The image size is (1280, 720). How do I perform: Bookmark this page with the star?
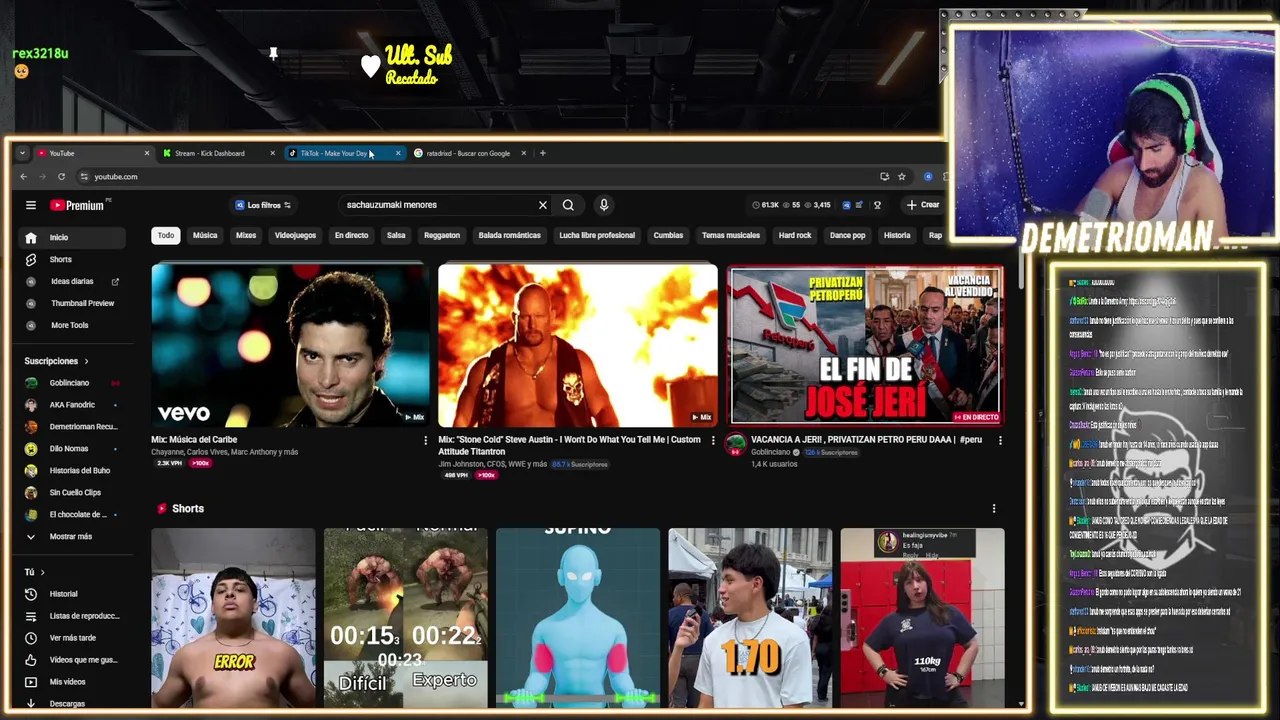point(902,177)
